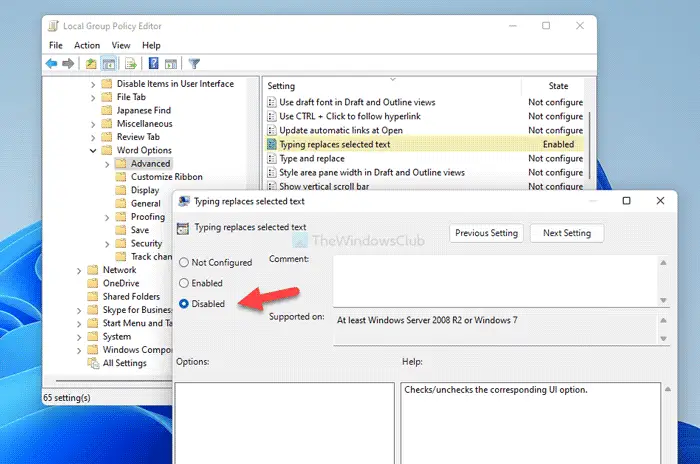The height and width of the screenshot is (464, 700).
Task: Click the Previous Setting button
Action: click(x=486, y=233)
